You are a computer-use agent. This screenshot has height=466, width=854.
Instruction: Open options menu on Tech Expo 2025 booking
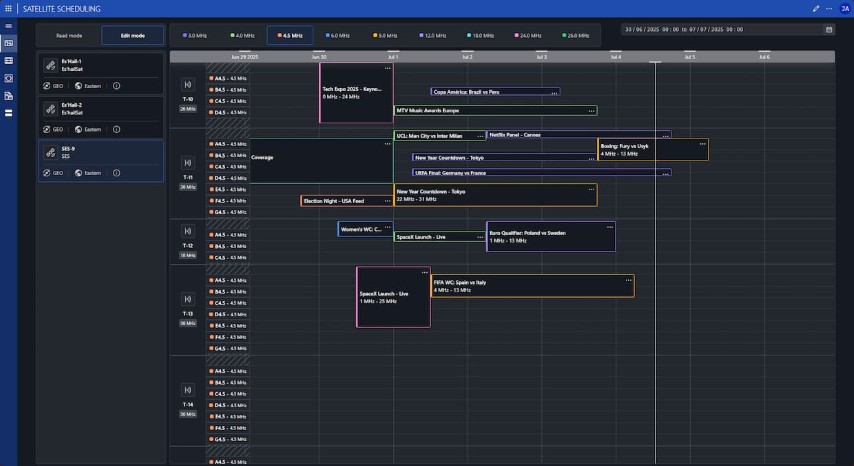tap(387, 68)
